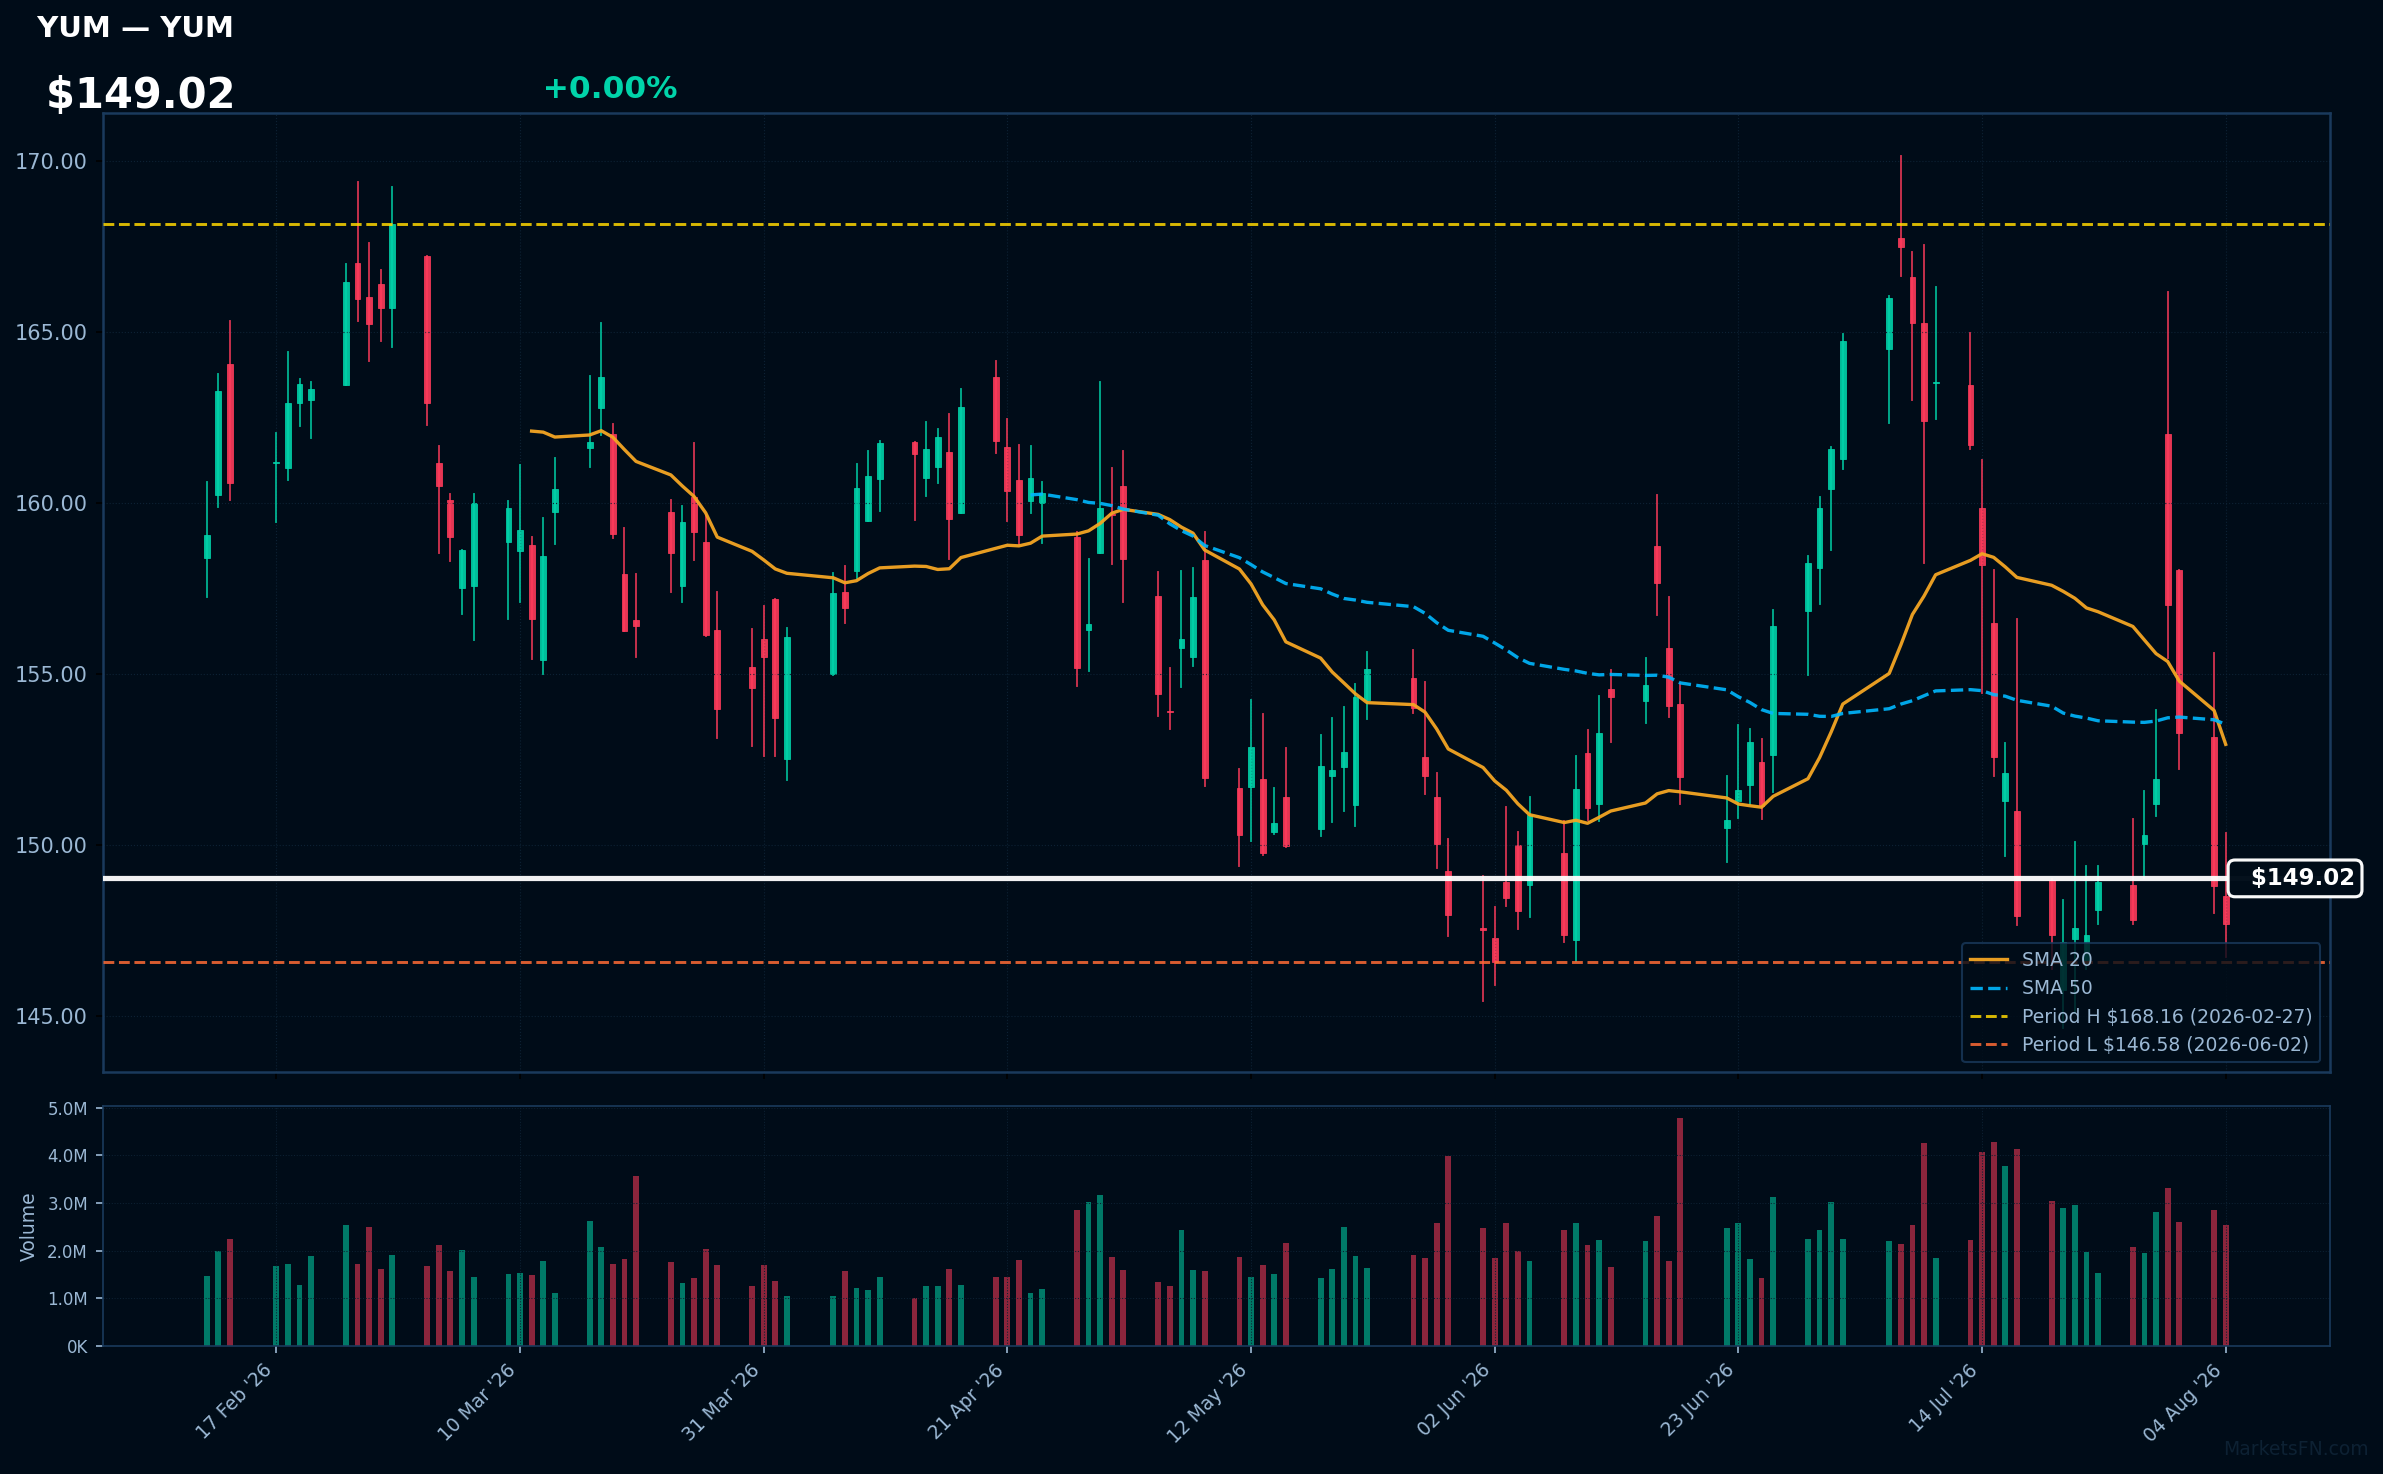Click the 1.0M volume axis label
The height and width of the screenshot is (1474, 2383).
click(x=68, y=1299)
